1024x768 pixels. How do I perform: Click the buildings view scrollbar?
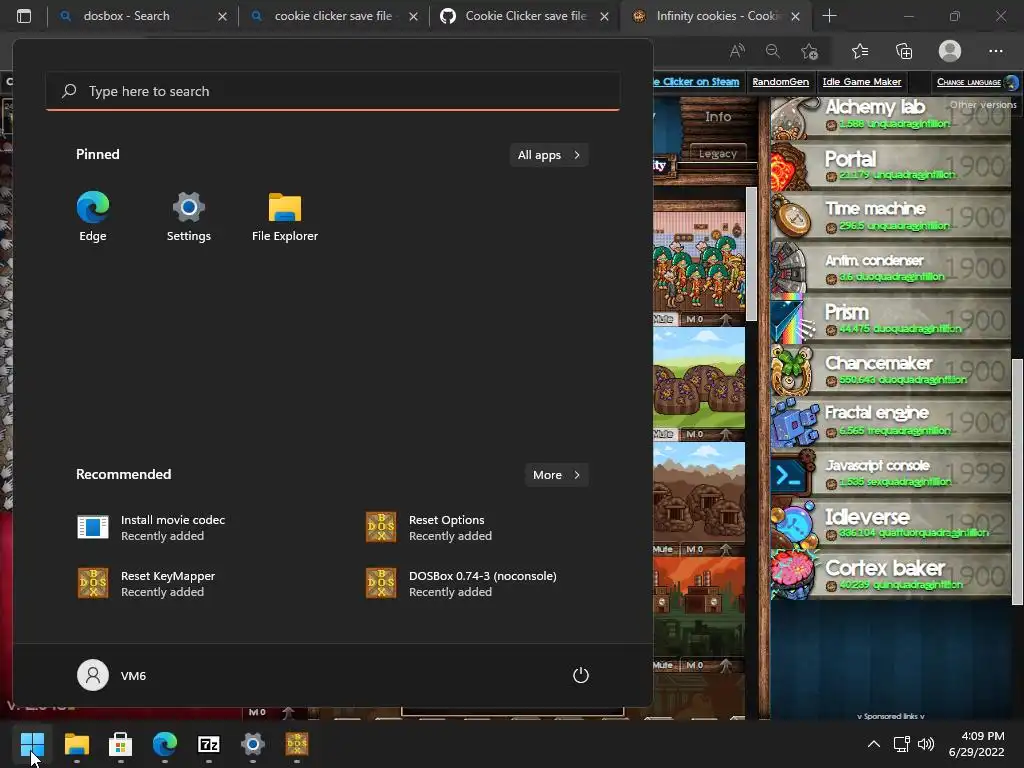point(751,253)
